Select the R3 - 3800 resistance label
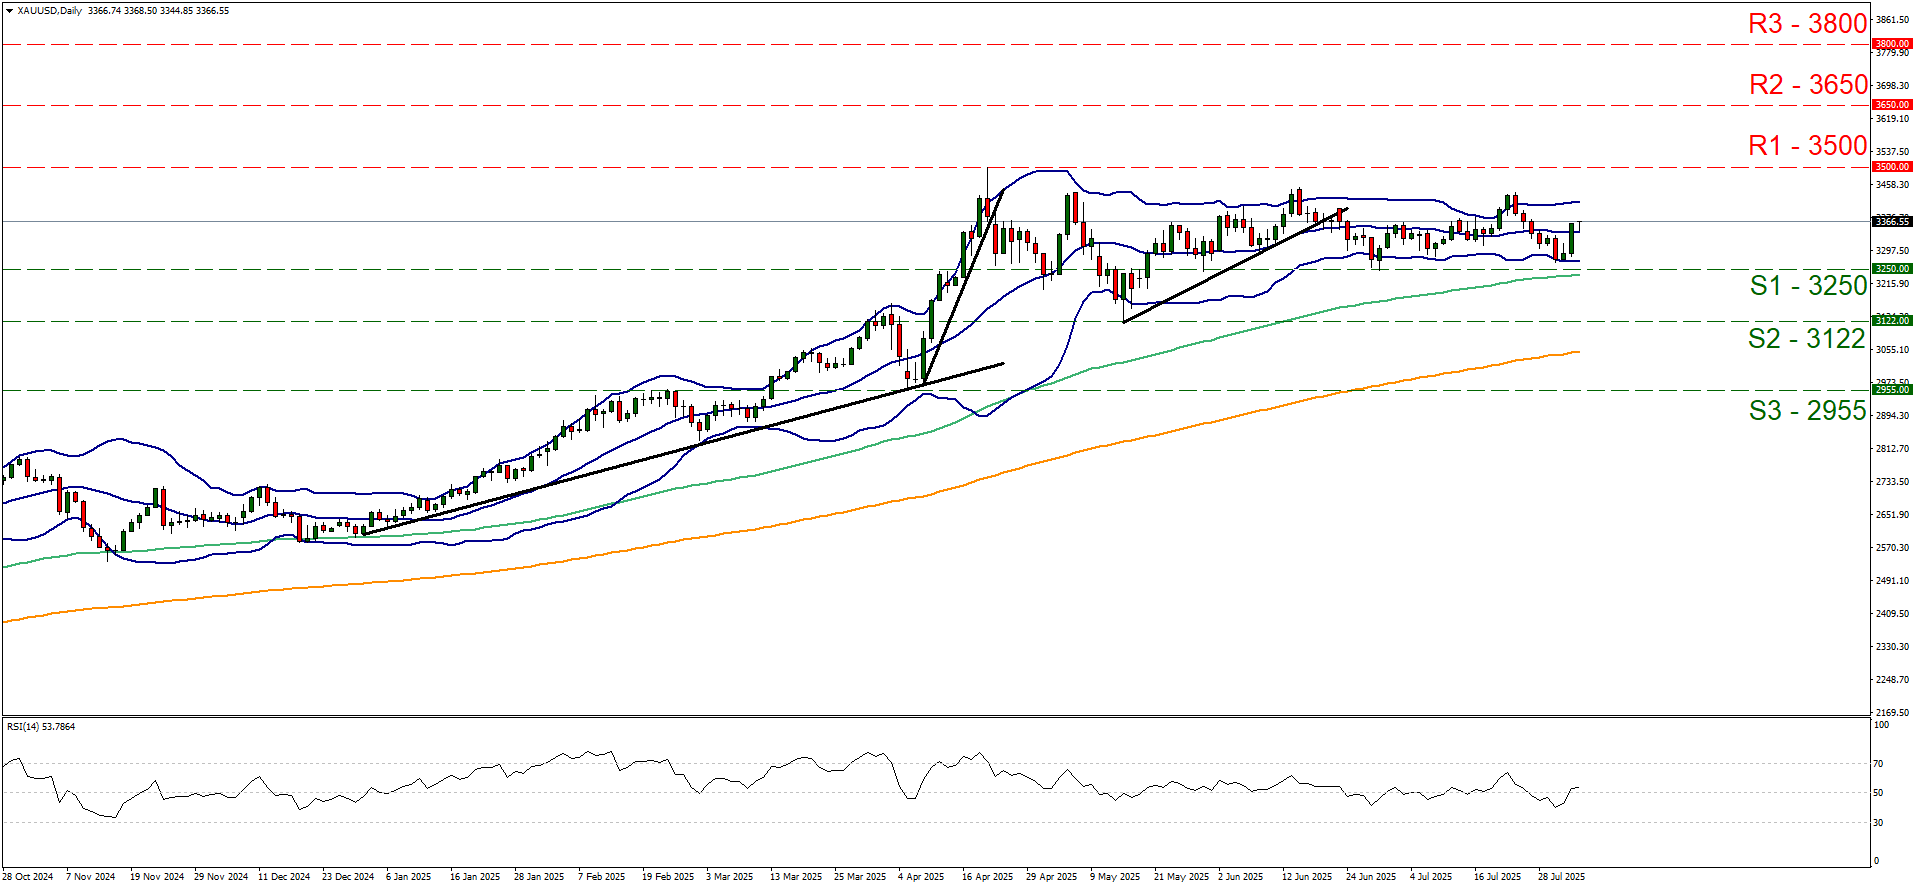 pos(1807,24)
